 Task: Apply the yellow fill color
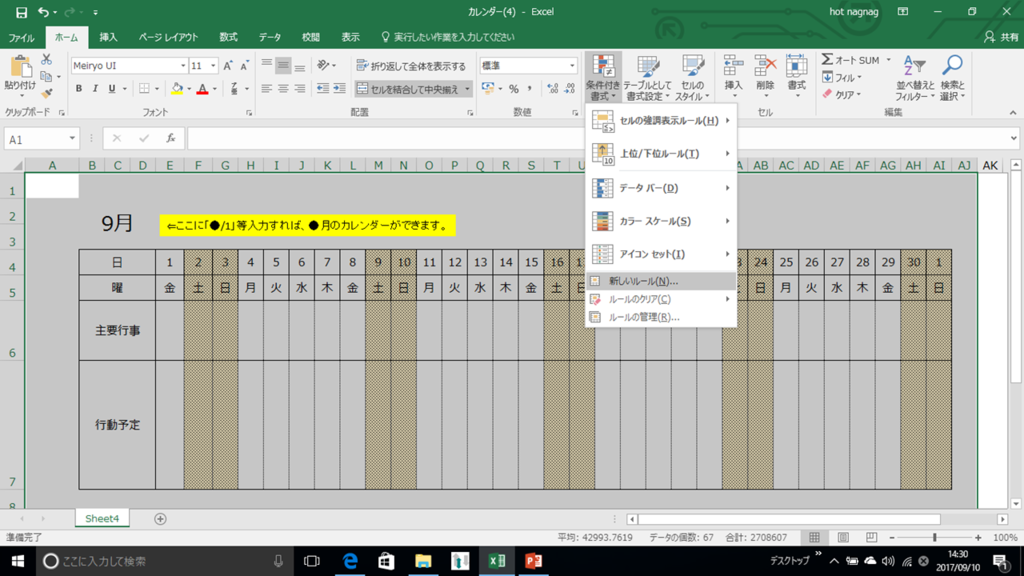coord(177,88)
